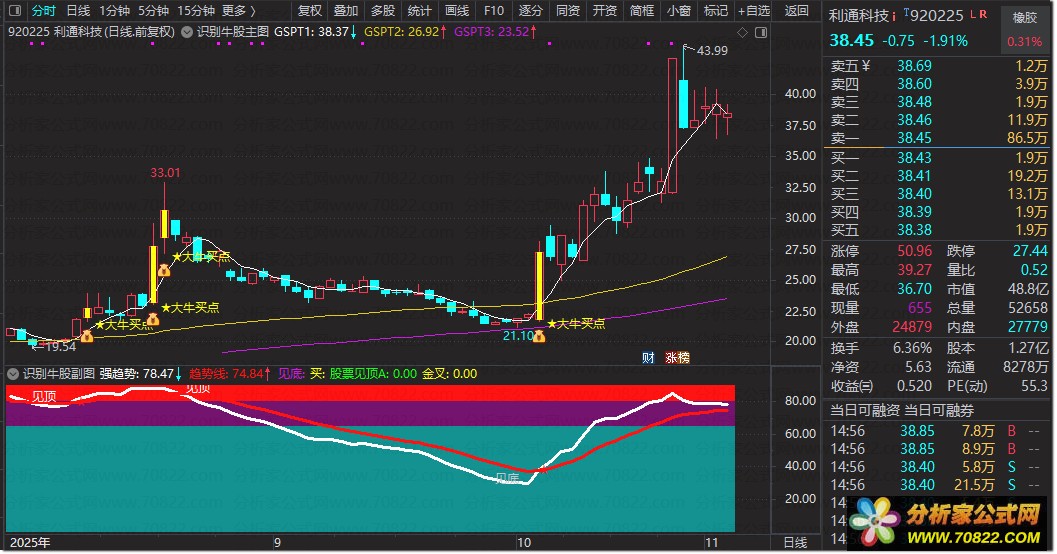Image resolution: width=1057 pixels, height=554 pixels.
Task: Expand the 识别牛股主图 indicator dropdown arrow
Action: [x=187, y=32]
